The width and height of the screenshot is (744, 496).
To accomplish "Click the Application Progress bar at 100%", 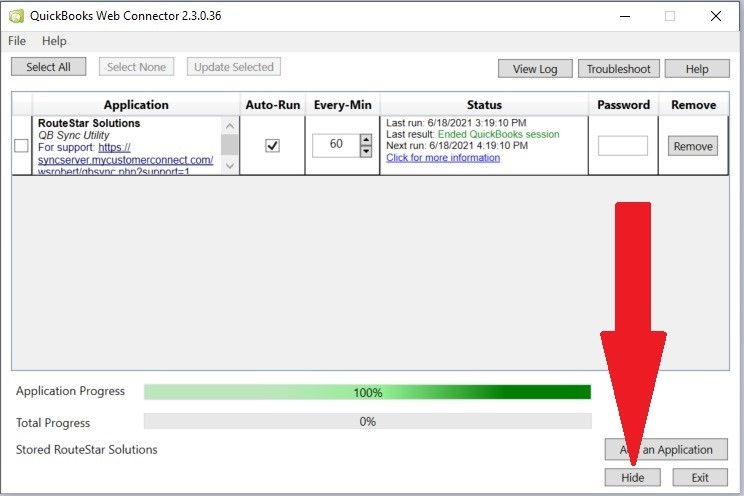I will [368, 392].
